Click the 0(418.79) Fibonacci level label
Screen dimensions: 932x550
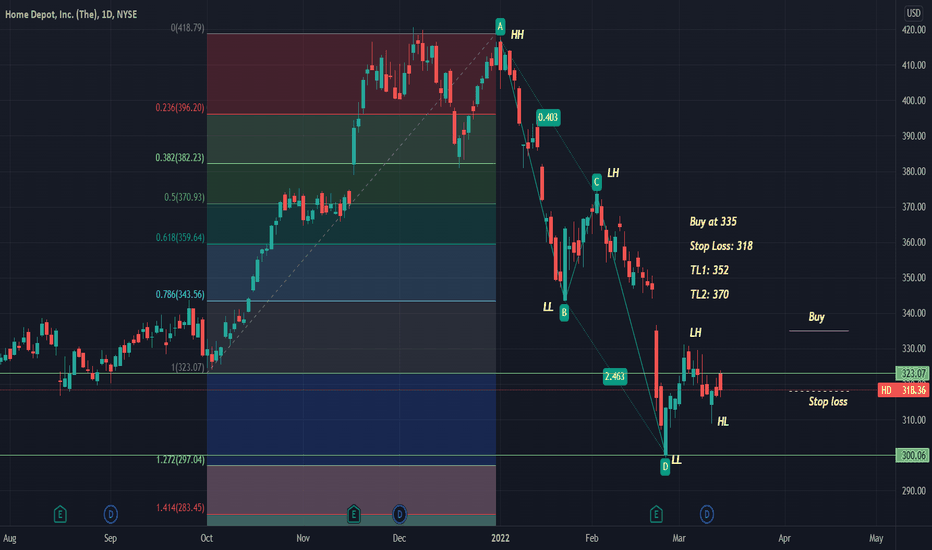click(x=187, y=28)
